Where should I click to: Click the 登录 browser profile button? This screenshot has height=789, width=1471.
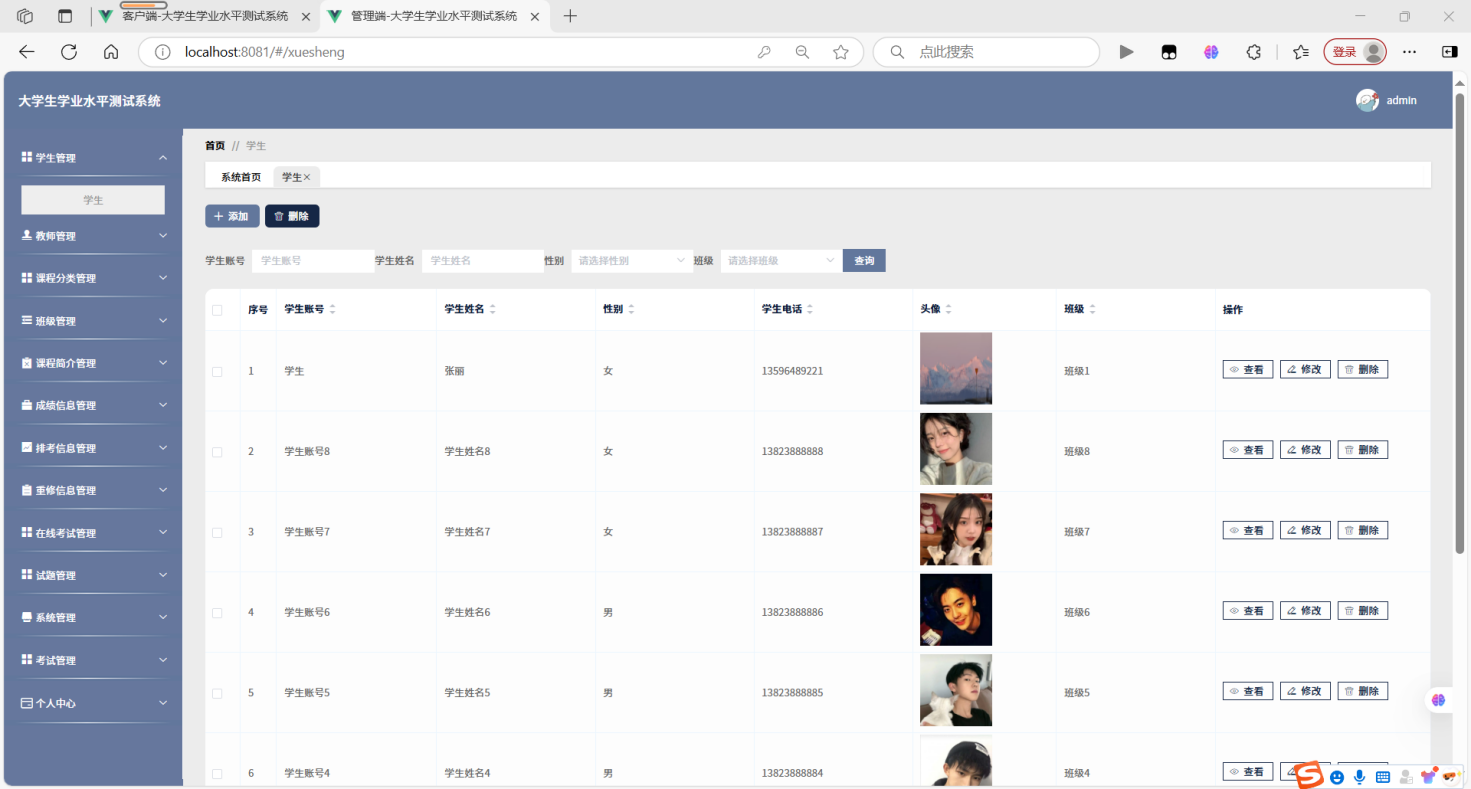[1355, 52]
